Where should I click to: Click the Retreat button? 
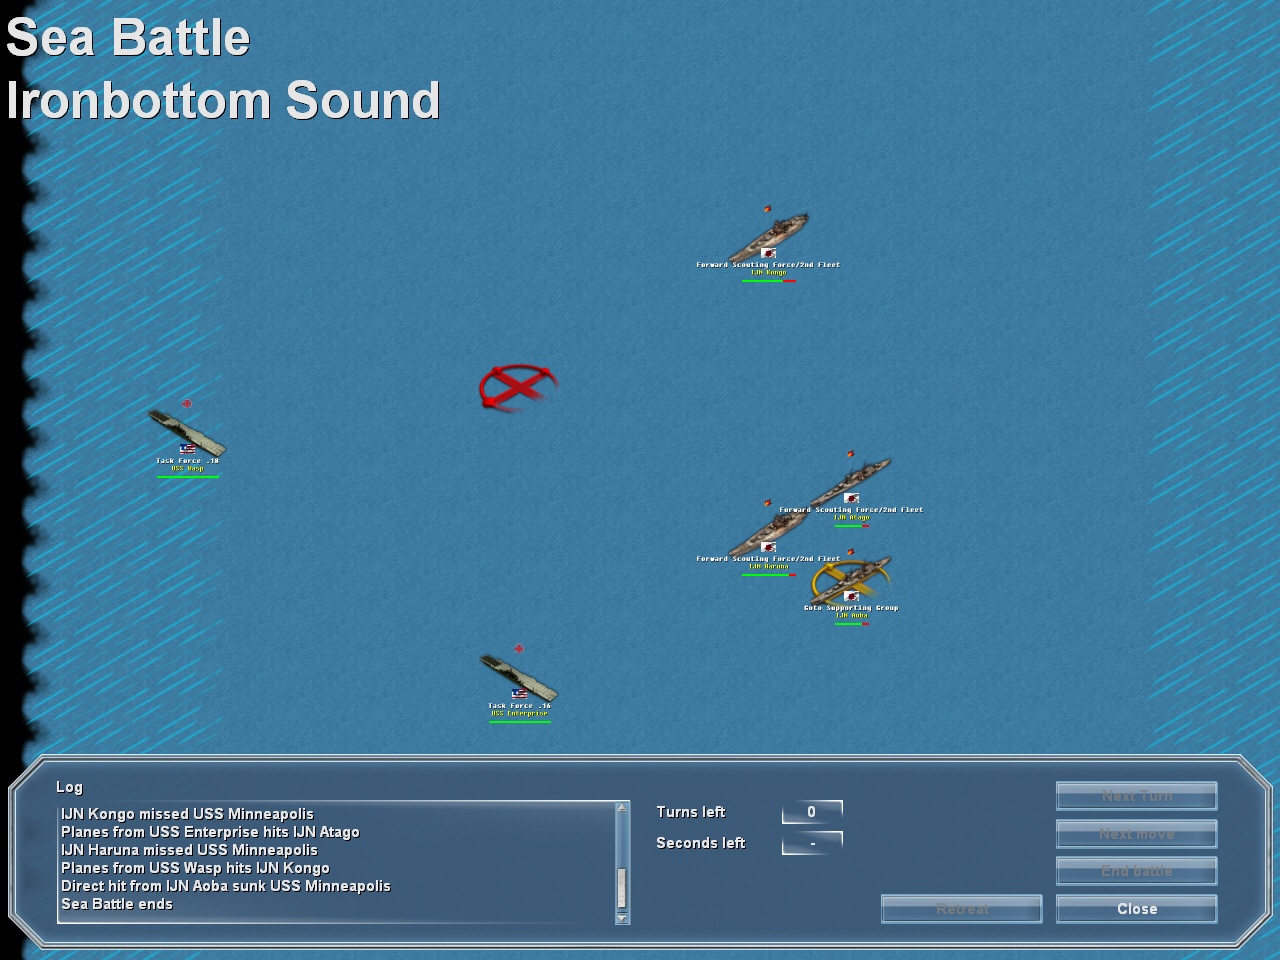960,909
